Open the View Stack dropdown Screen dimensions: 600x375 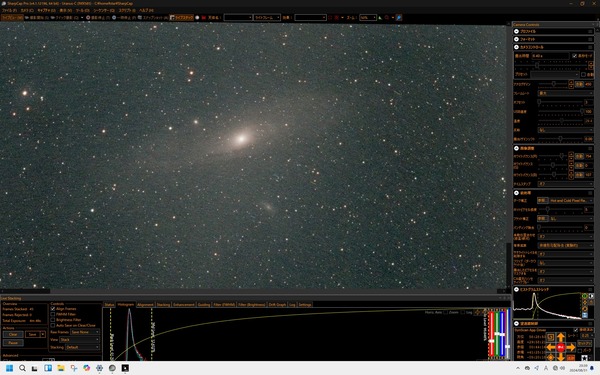[80, 339]
